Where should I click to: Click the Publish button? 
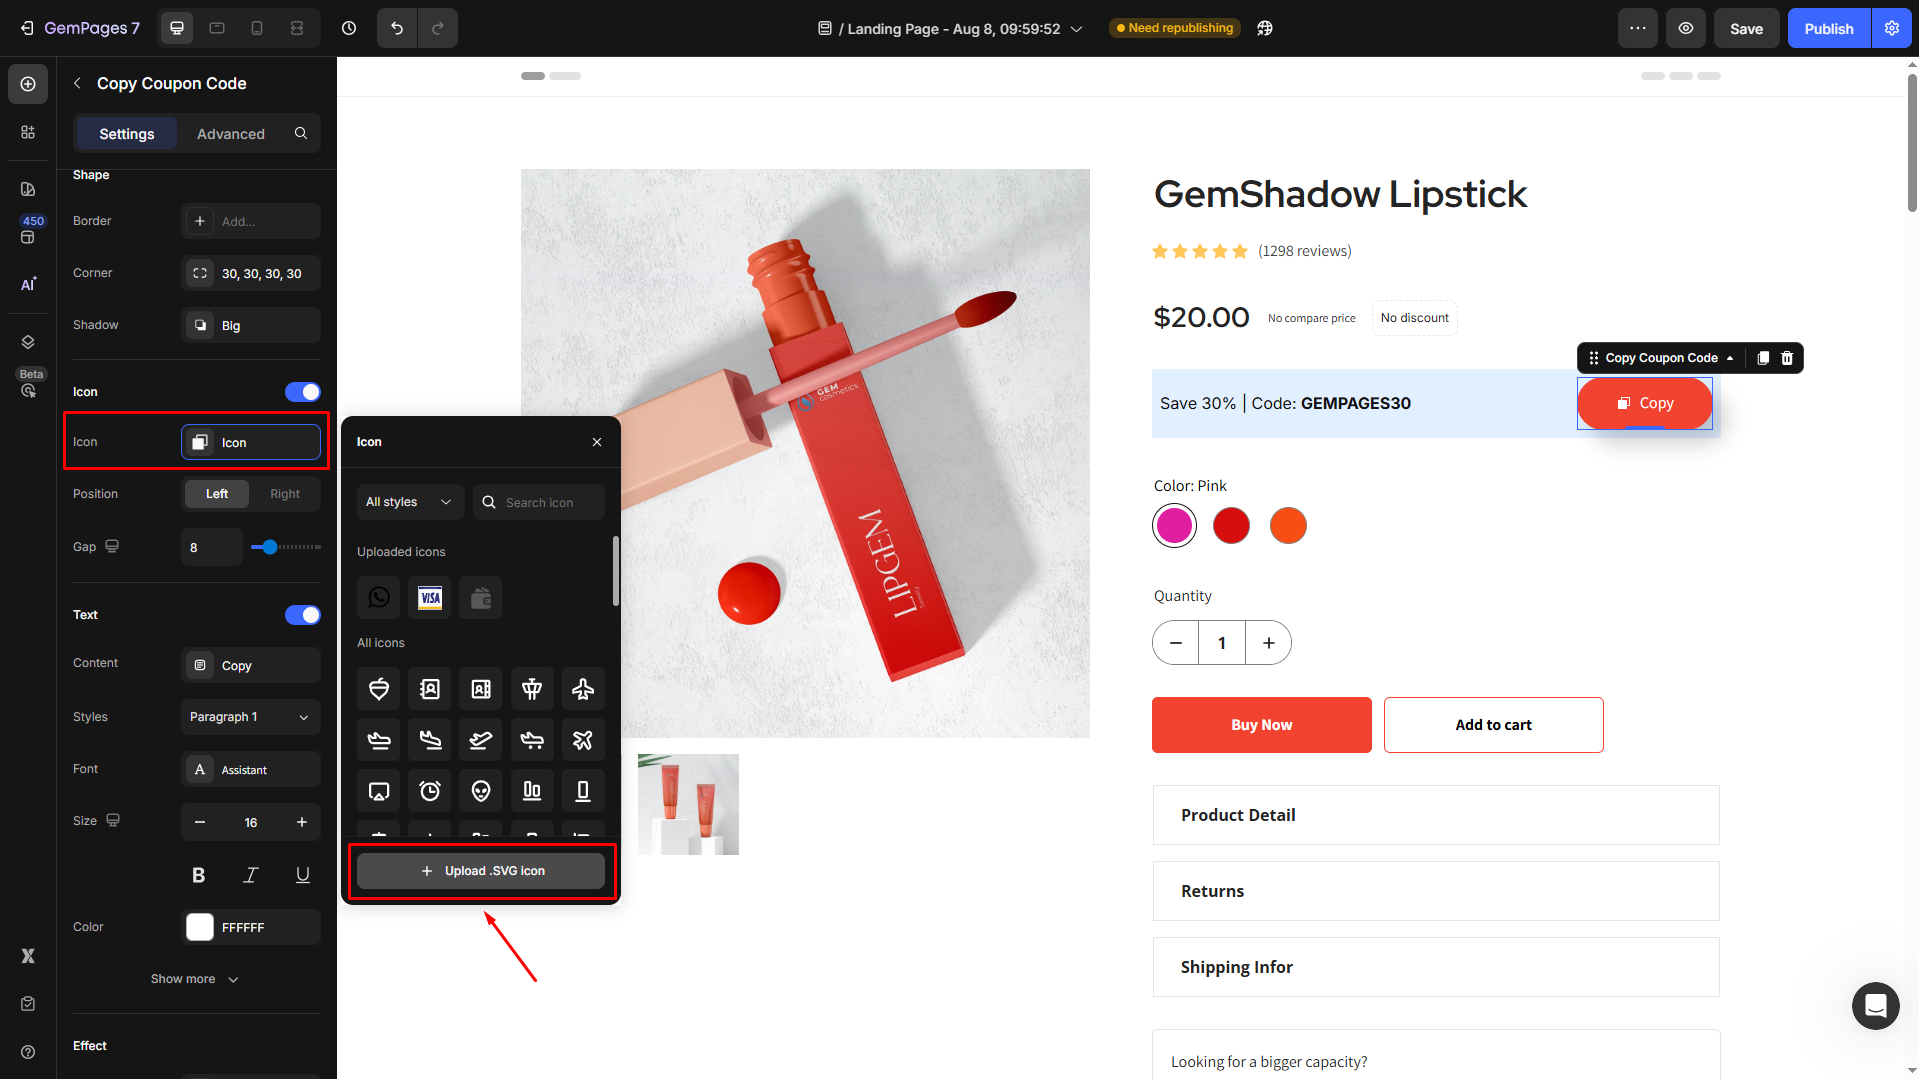tap(1829, 28)
